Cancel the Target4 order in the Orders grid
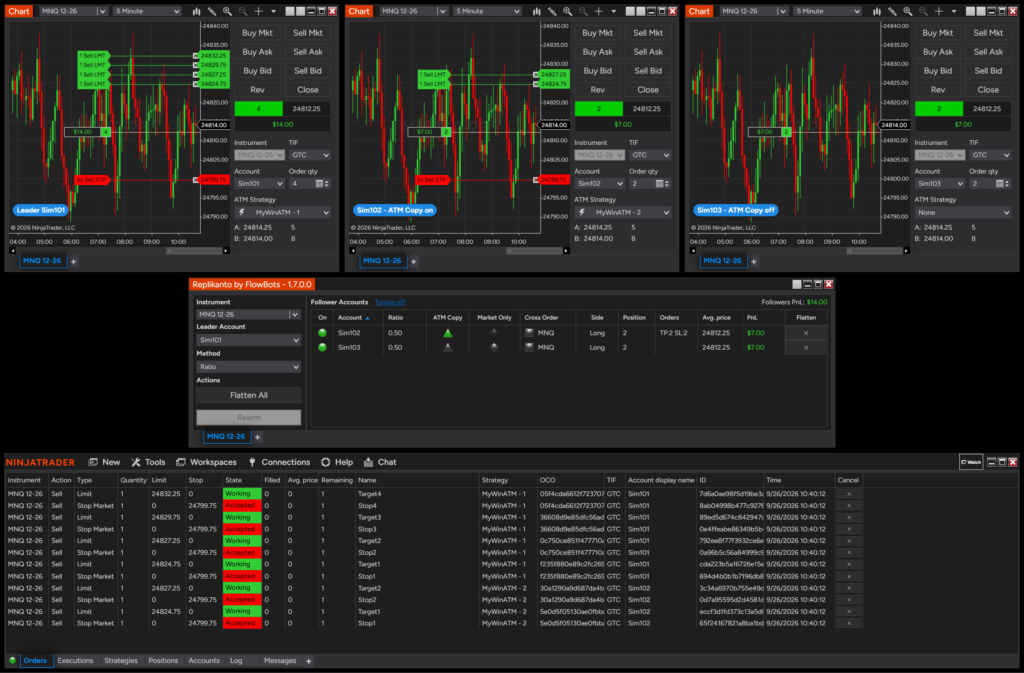The width and height of the screenshot is (1024, 673). (x=848, y=494)
